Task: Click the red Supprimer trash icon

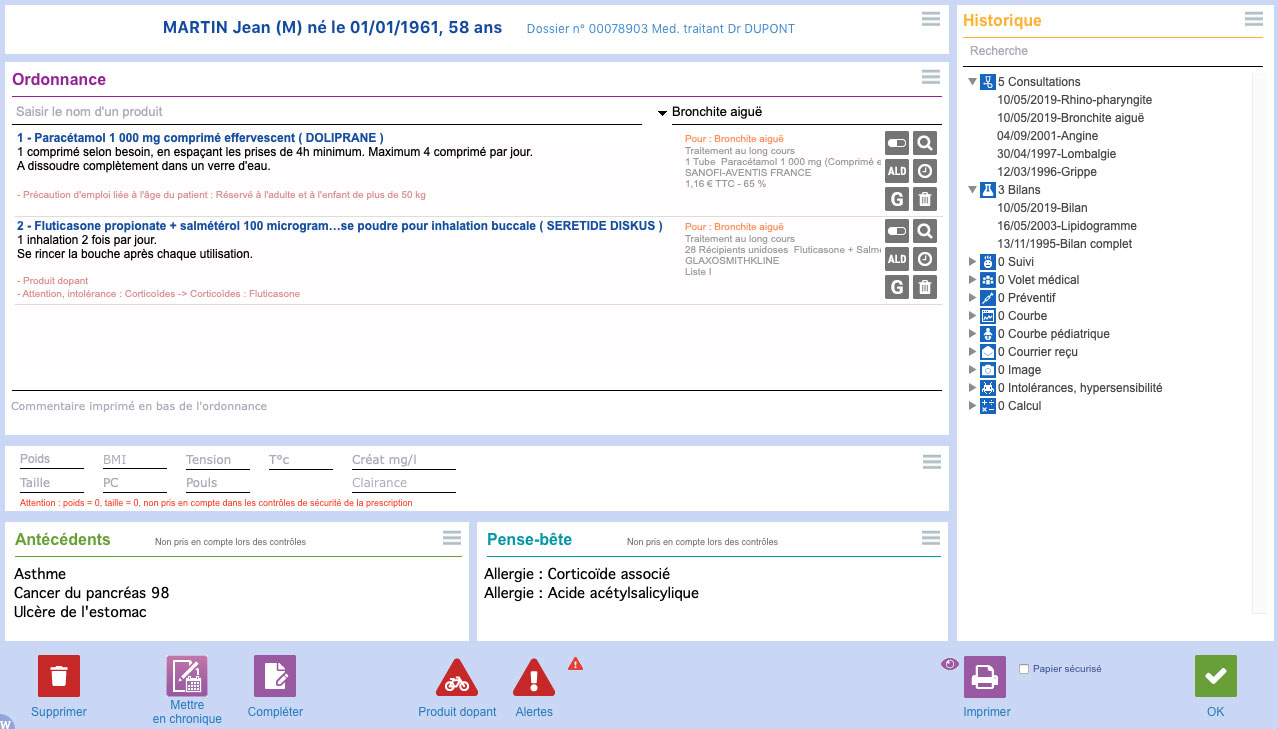Action: [x=59, y=676]
